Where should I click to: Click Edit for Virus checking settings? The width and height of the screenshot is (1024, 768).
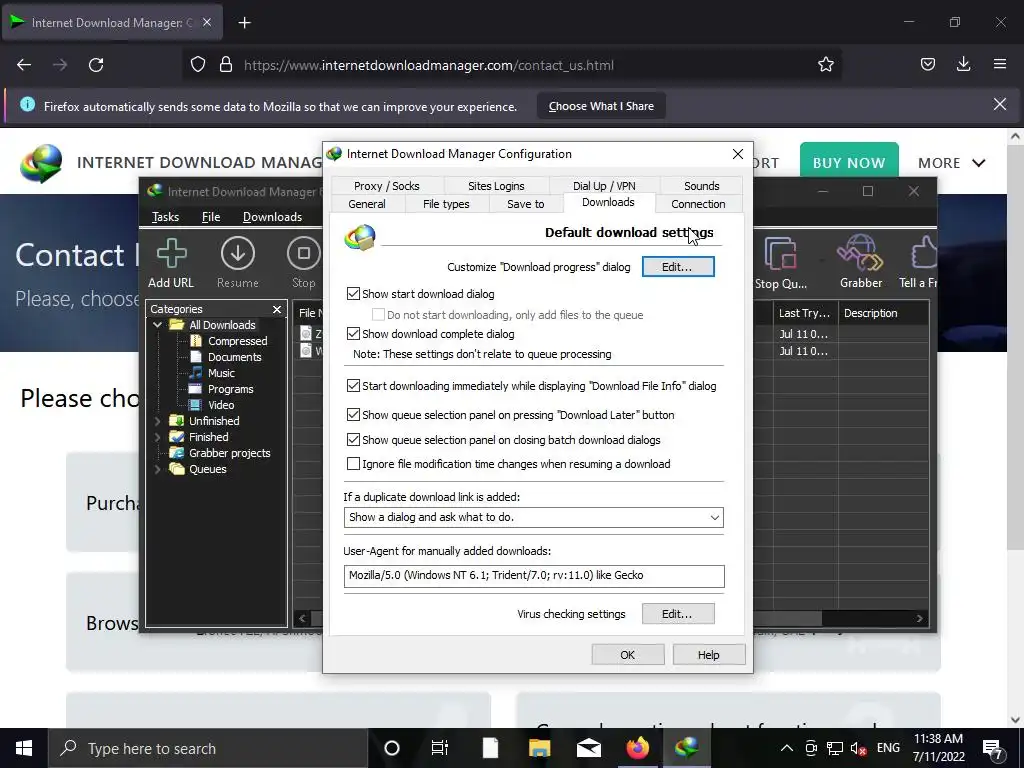coord(678,614)
